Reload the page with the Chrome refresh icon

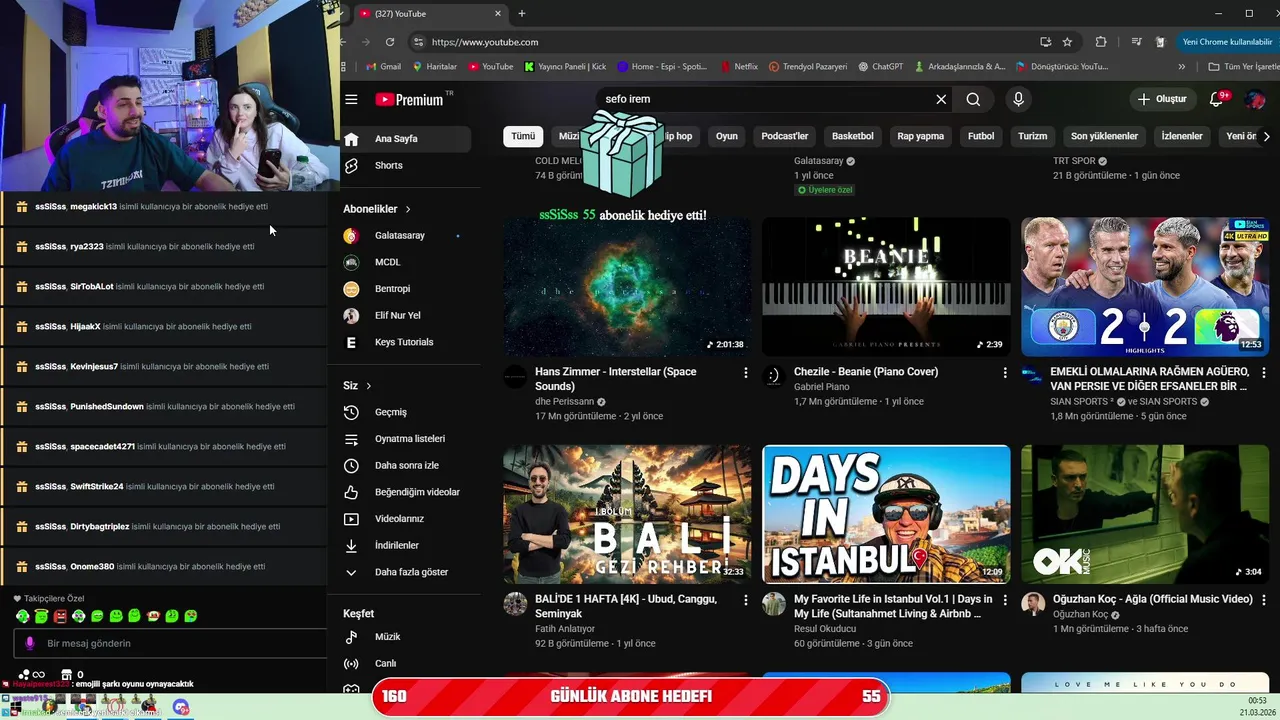[x=389, y=42]
